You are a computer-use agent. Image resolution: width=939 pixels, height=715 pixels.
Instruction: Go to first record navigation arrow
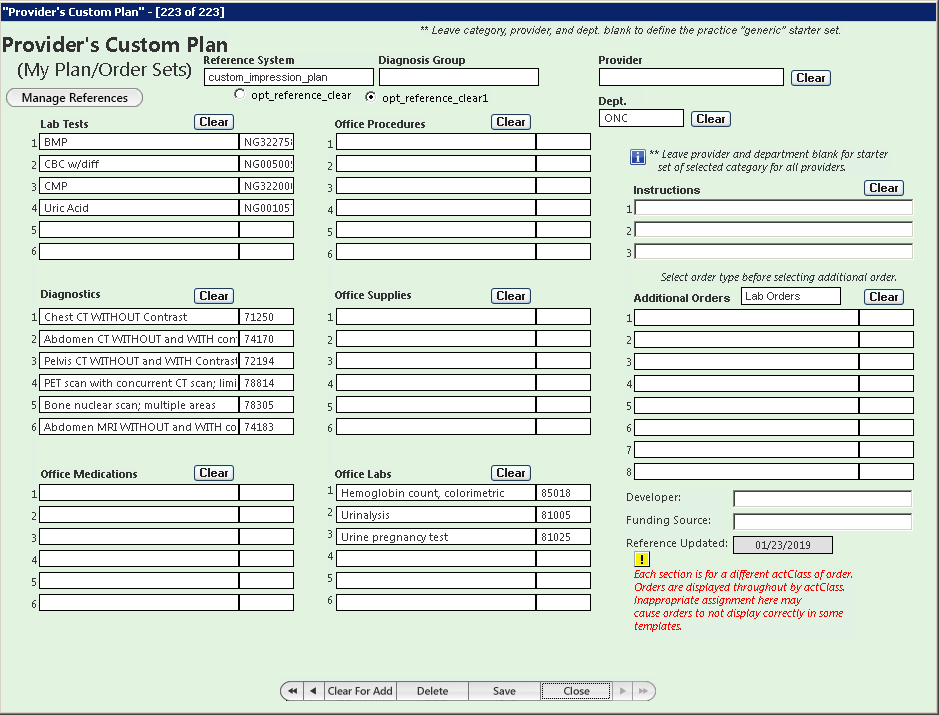pos(292,691)
